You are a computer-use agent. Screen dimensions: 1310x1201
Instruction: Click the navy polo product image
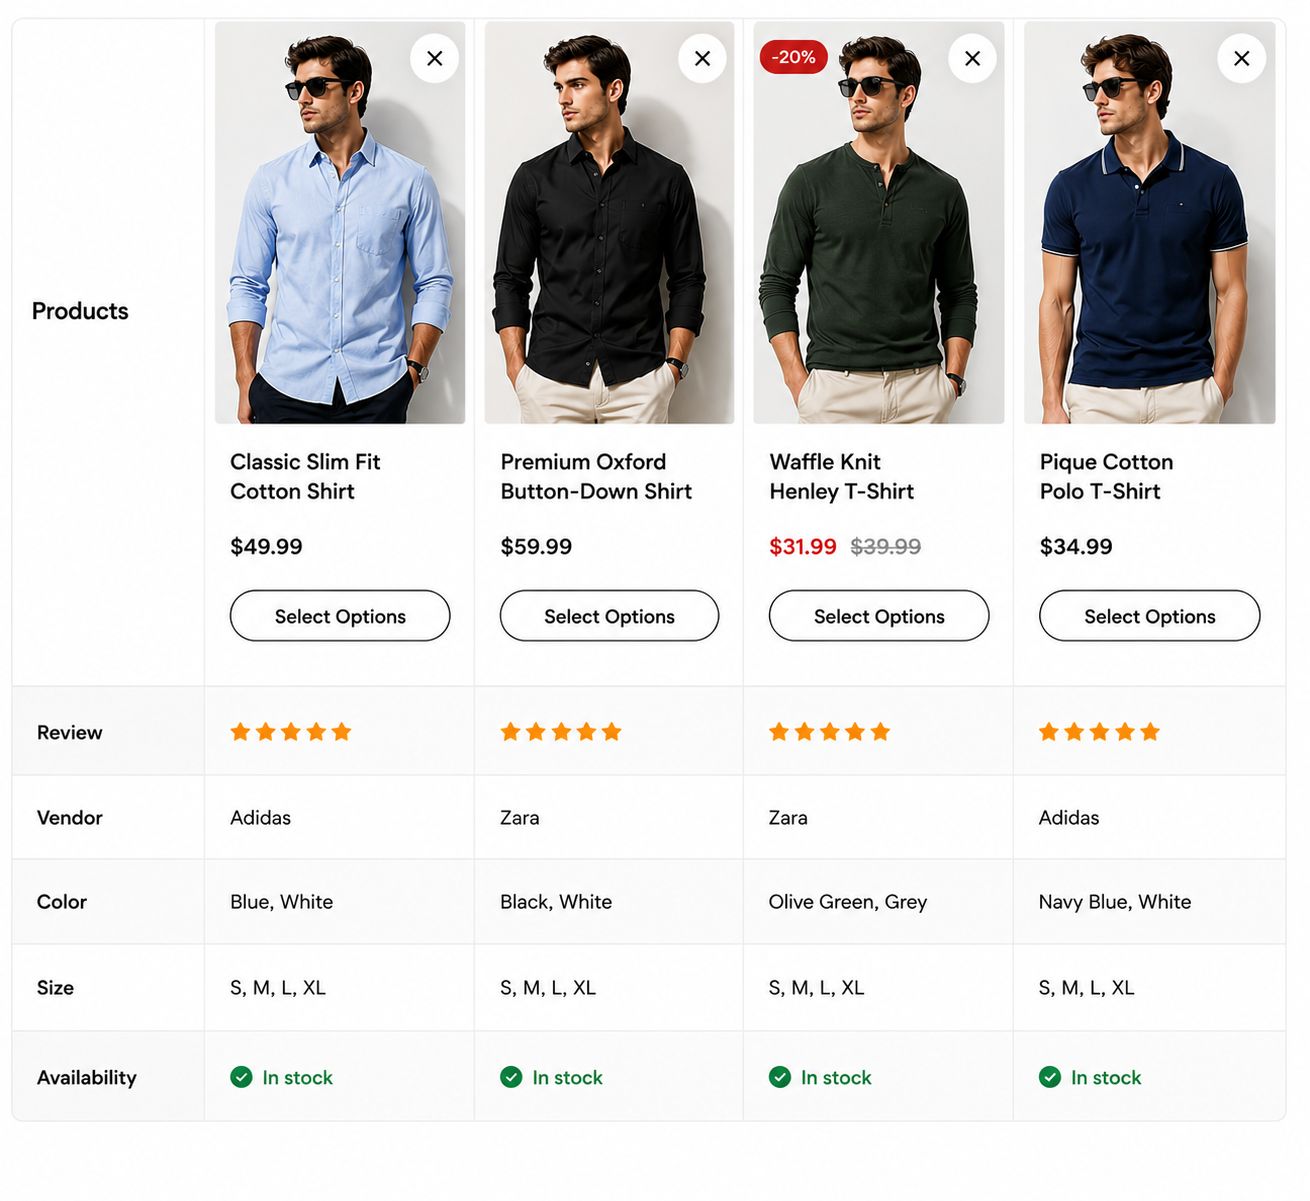coord(1150,223)
